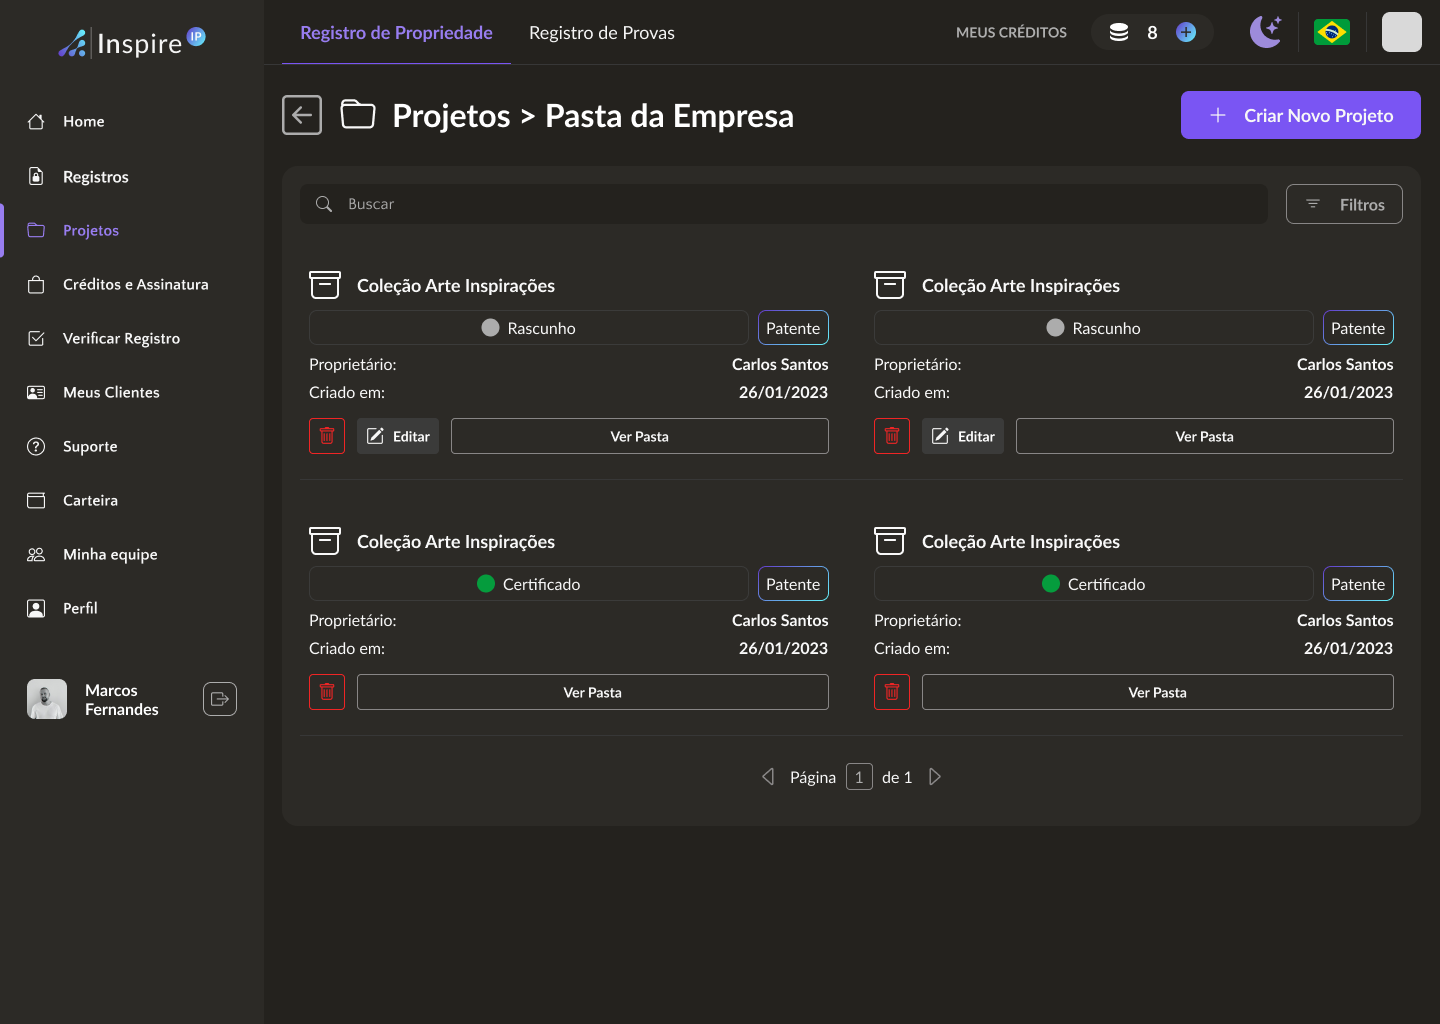Open Verificar Registro in the sidebar
This screenshot has height=1024, width=1440.
tap(121, 338)
